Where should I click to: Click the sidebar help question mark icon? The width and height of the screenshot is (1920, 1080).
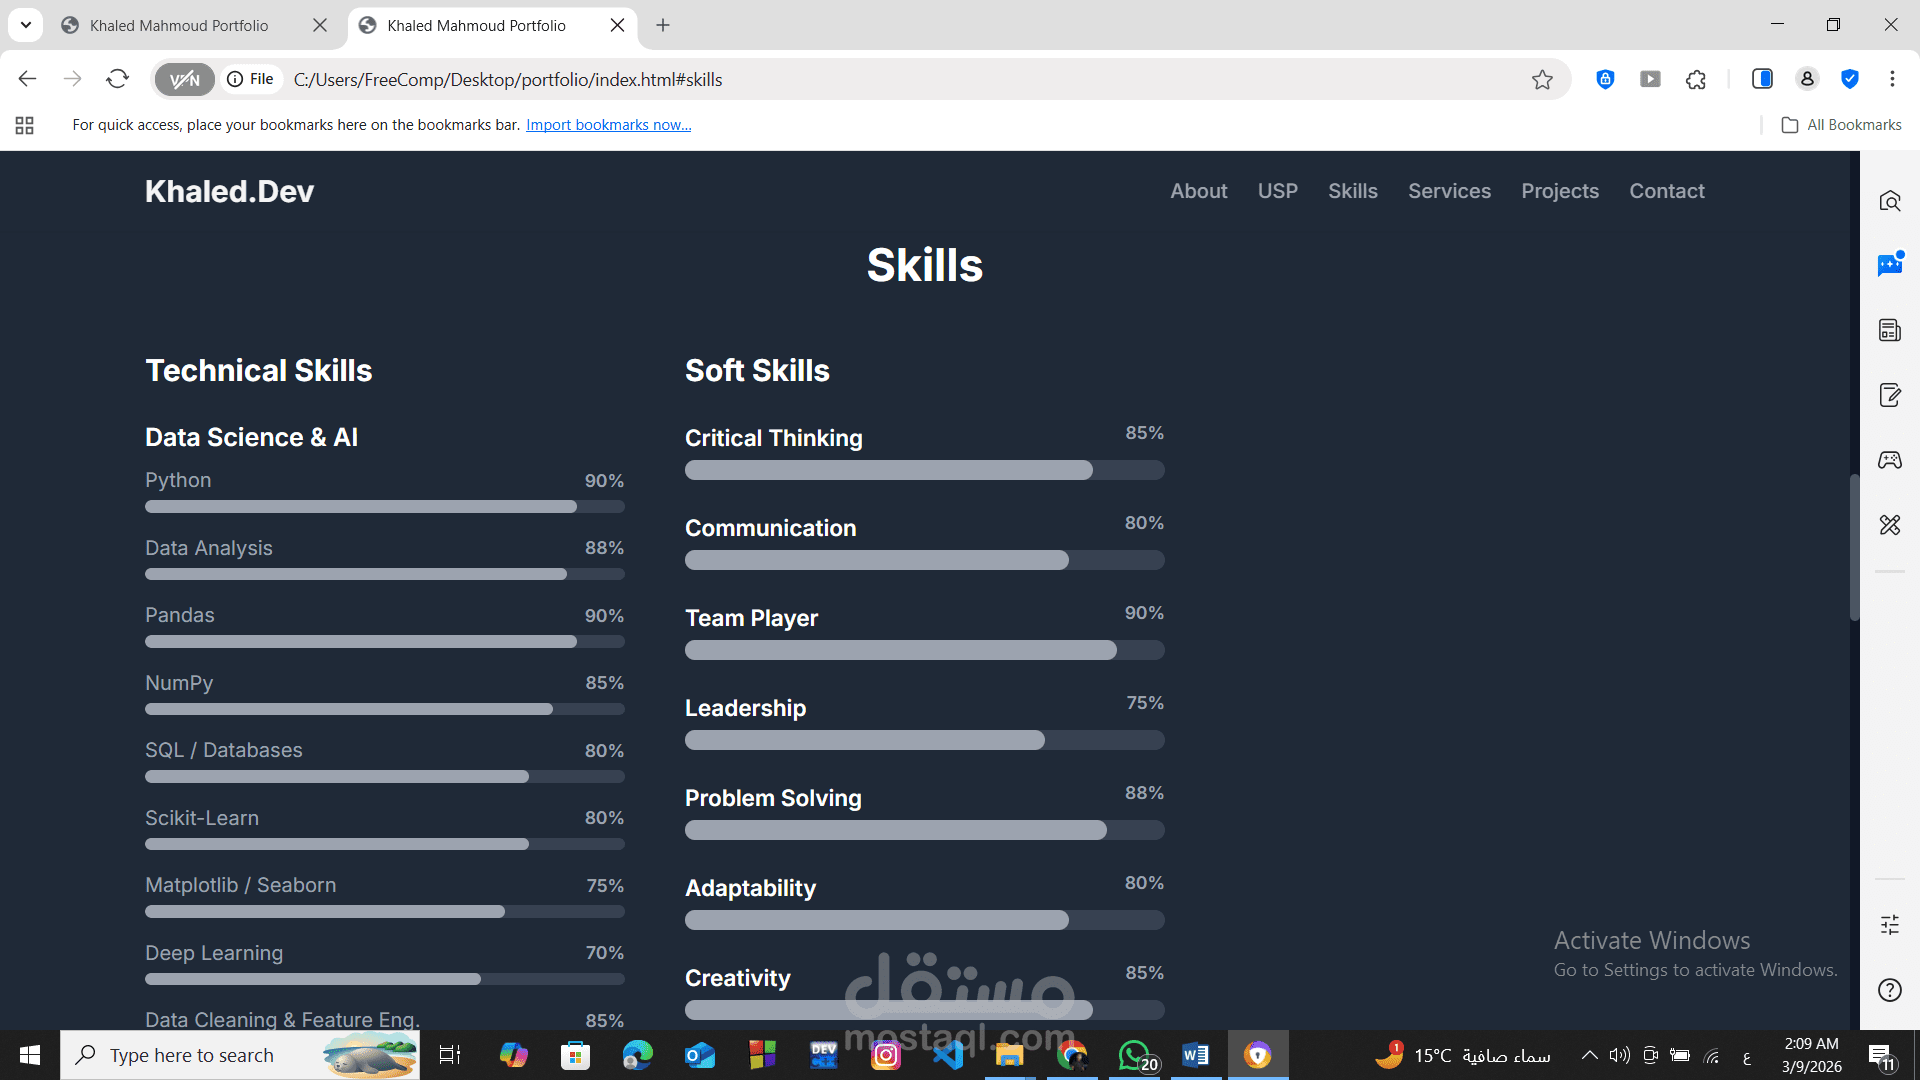tap(1889, 990)
